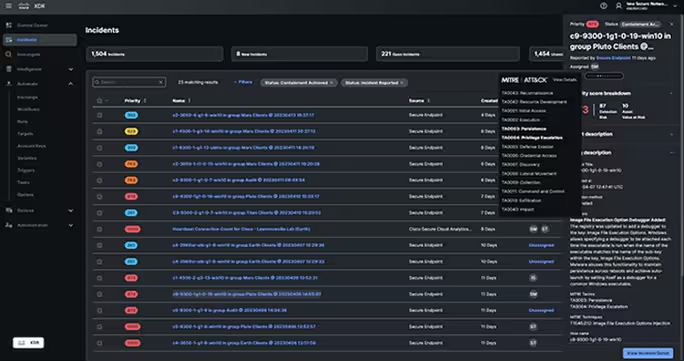Expand the Administration sidebar section

[71, 225]
